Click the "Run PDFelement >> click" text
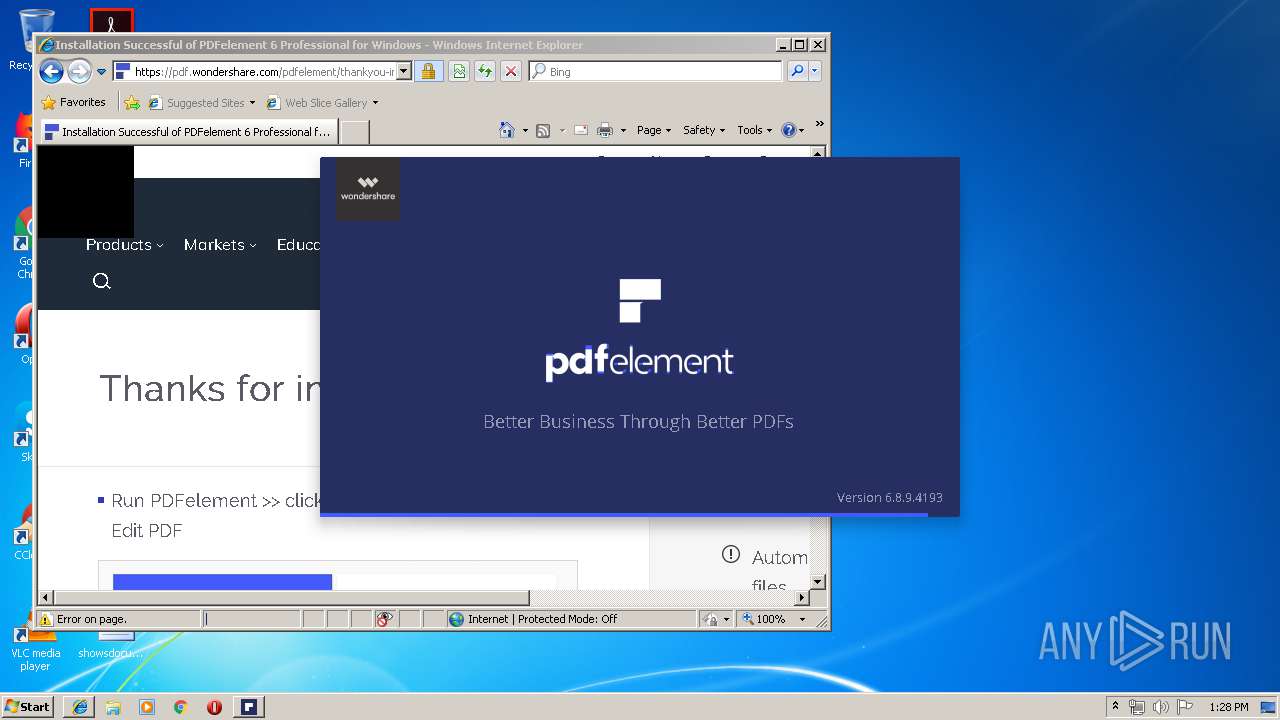This screenshot has height=720, width=1280. click(x=216, y=500)
